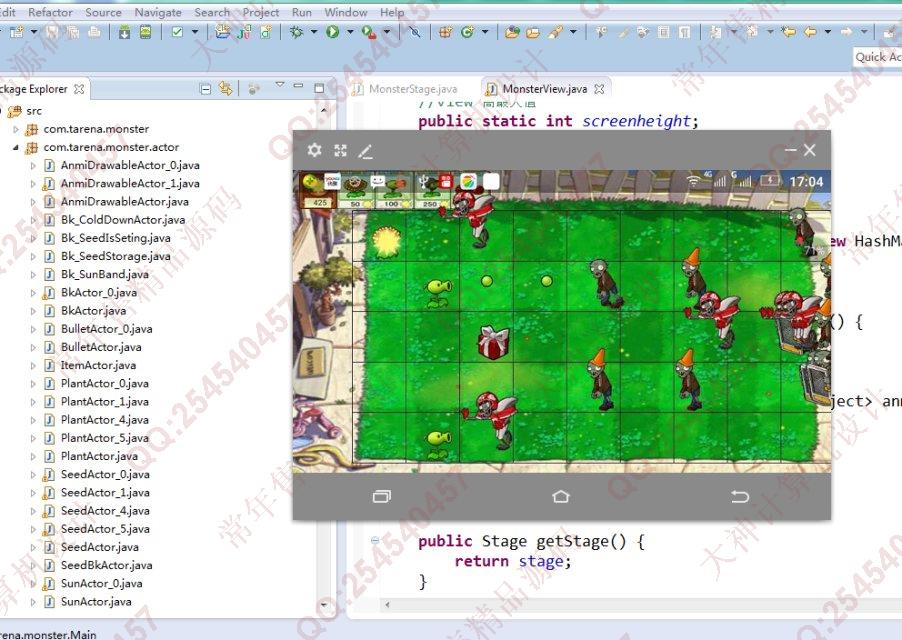Toggle Skip All Breakpoints
Image resolution: width=902 pixels, height=640 pixels.
click(x=415, y=32)
